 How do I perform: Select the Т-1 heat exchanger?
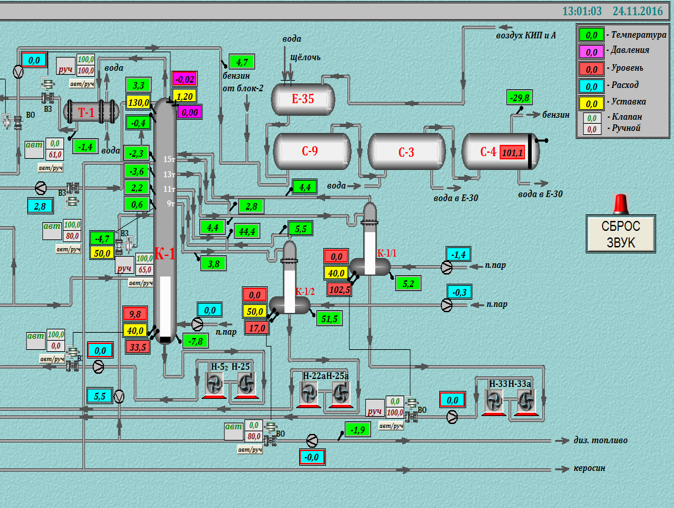[91, 113]
